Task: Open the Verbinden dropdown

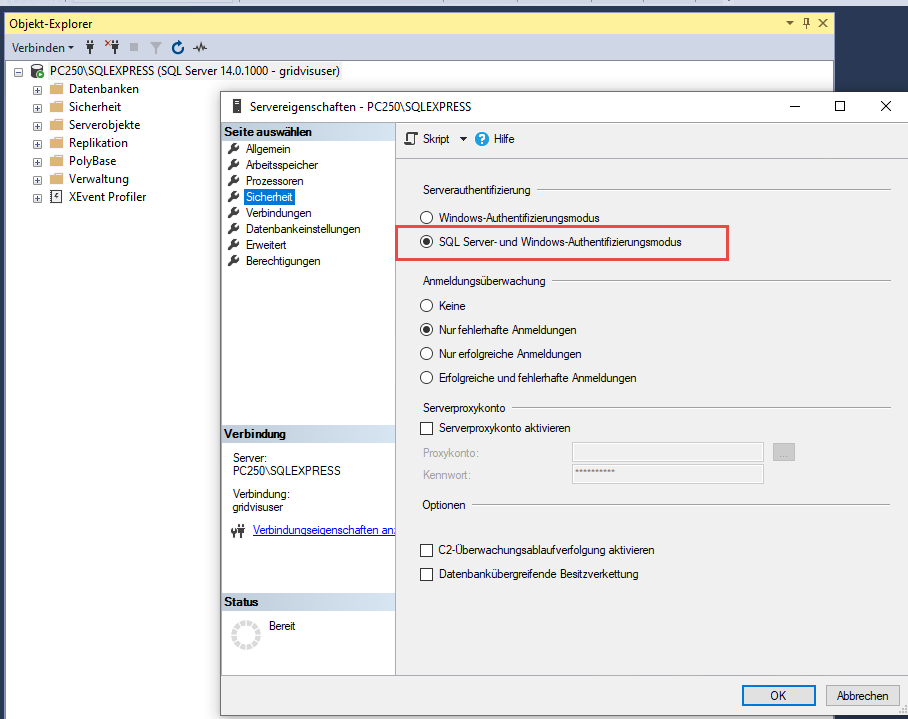Action: pyautogui.click(x=42, y=47)
